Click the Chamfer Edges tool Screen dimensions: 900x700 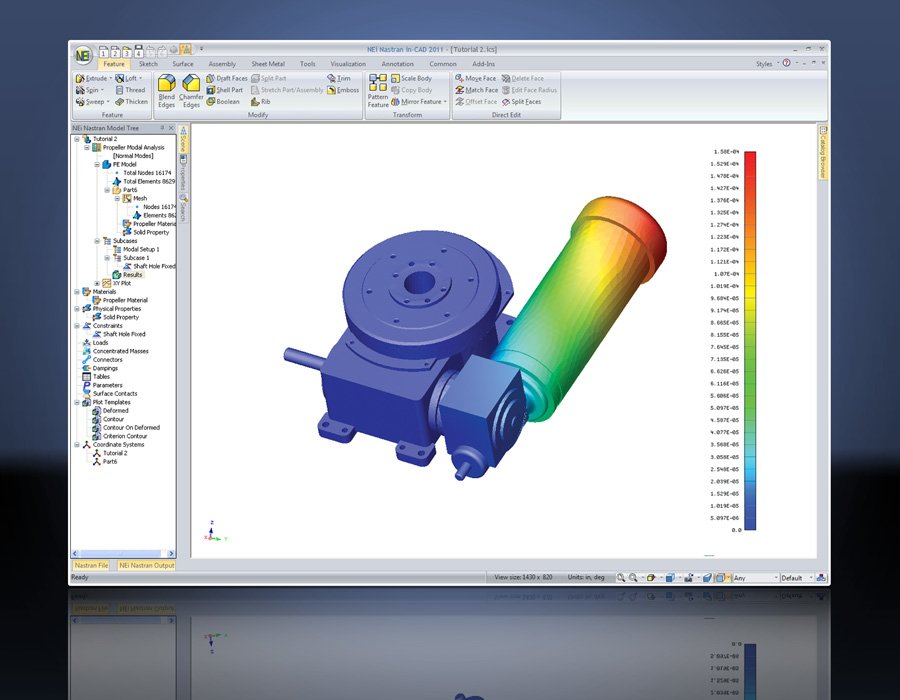pos(191,91)
